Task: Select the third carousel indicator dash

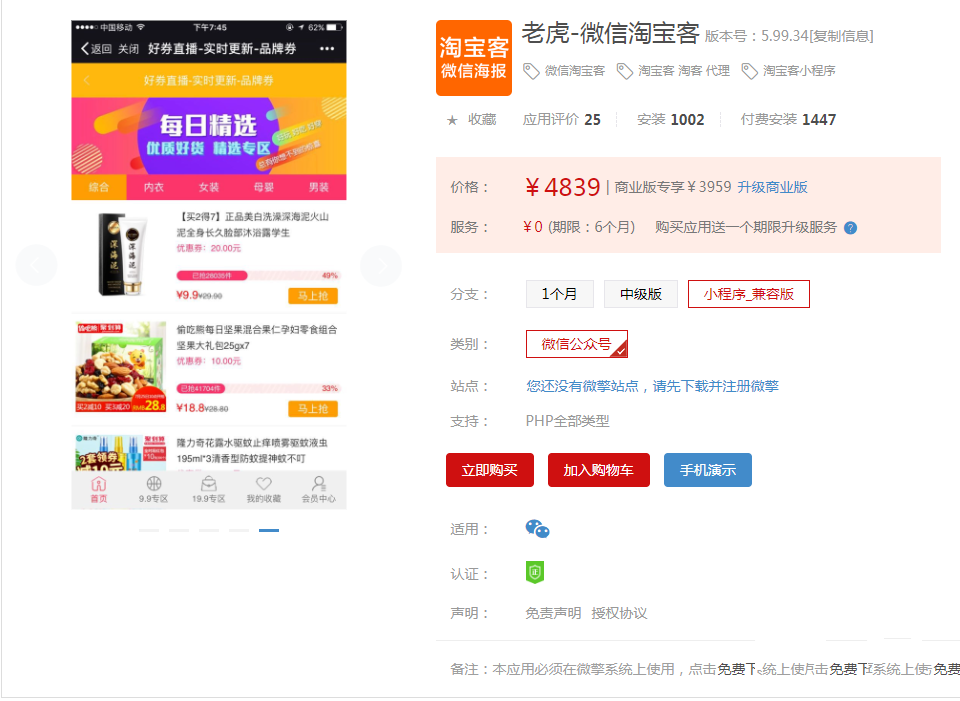Action: (x=209, y=530)
